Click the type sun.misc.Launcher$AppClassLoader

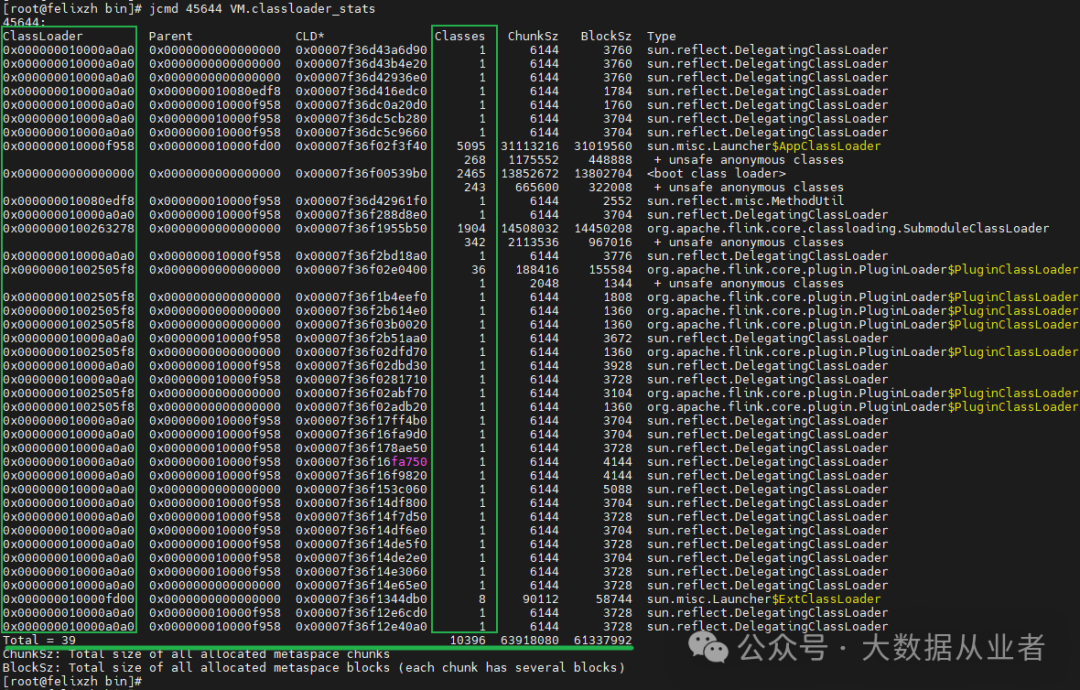763,146
